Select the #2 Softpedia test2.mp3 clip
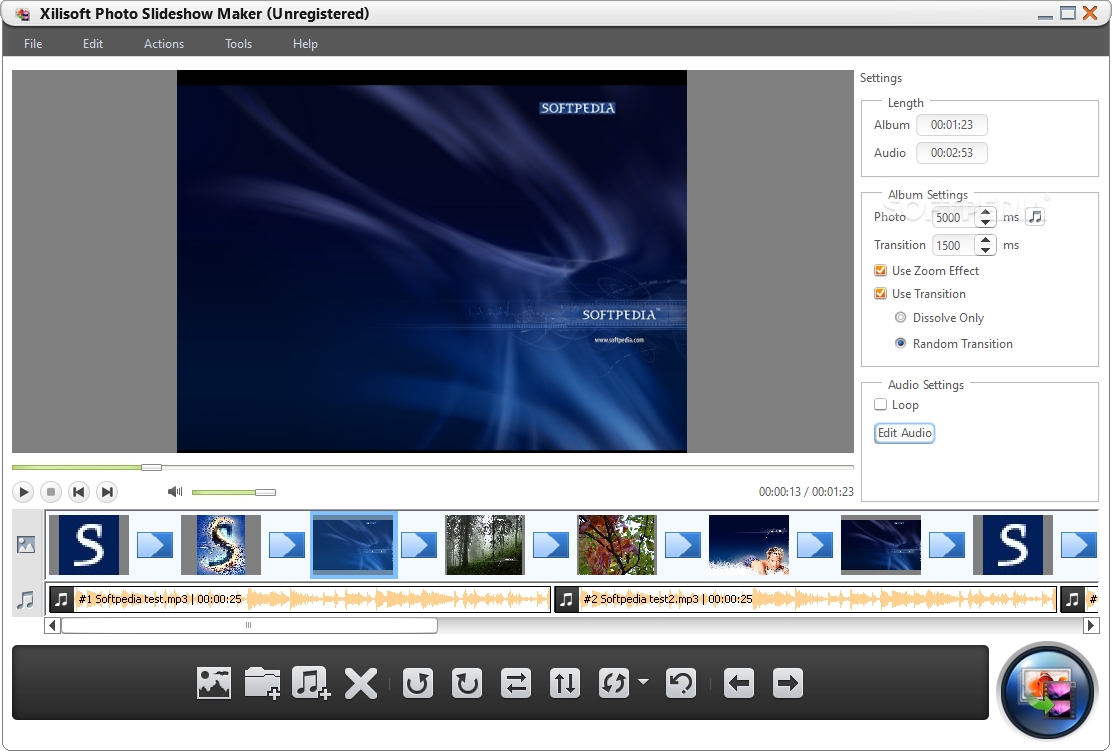The image size is (1112, 751). 805,599
